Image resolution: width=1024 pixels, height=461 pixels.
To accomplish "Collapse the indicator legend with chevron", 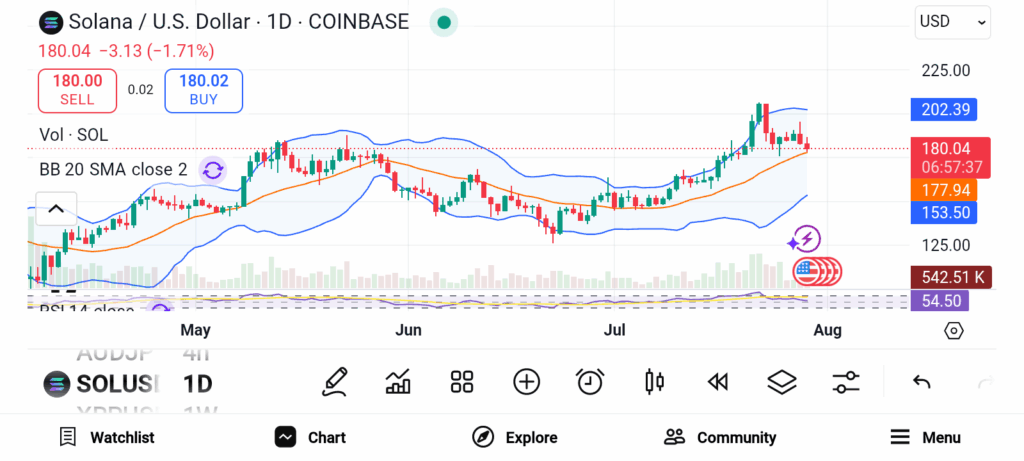I will coord(56,209).
